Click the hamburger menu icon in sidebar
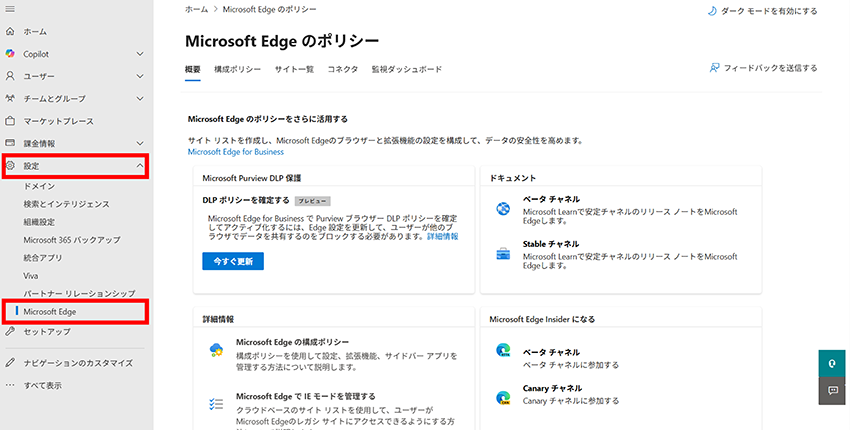 click(x=10, y=8)
